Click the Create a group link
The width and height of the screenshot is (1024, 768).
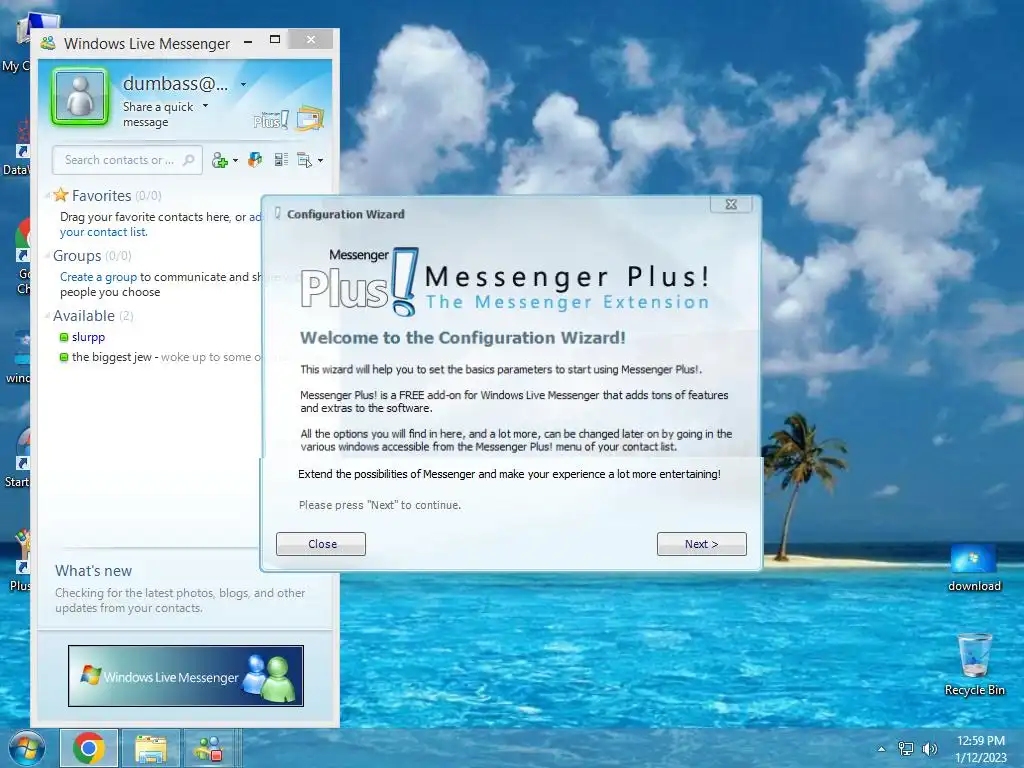(99, 277)
